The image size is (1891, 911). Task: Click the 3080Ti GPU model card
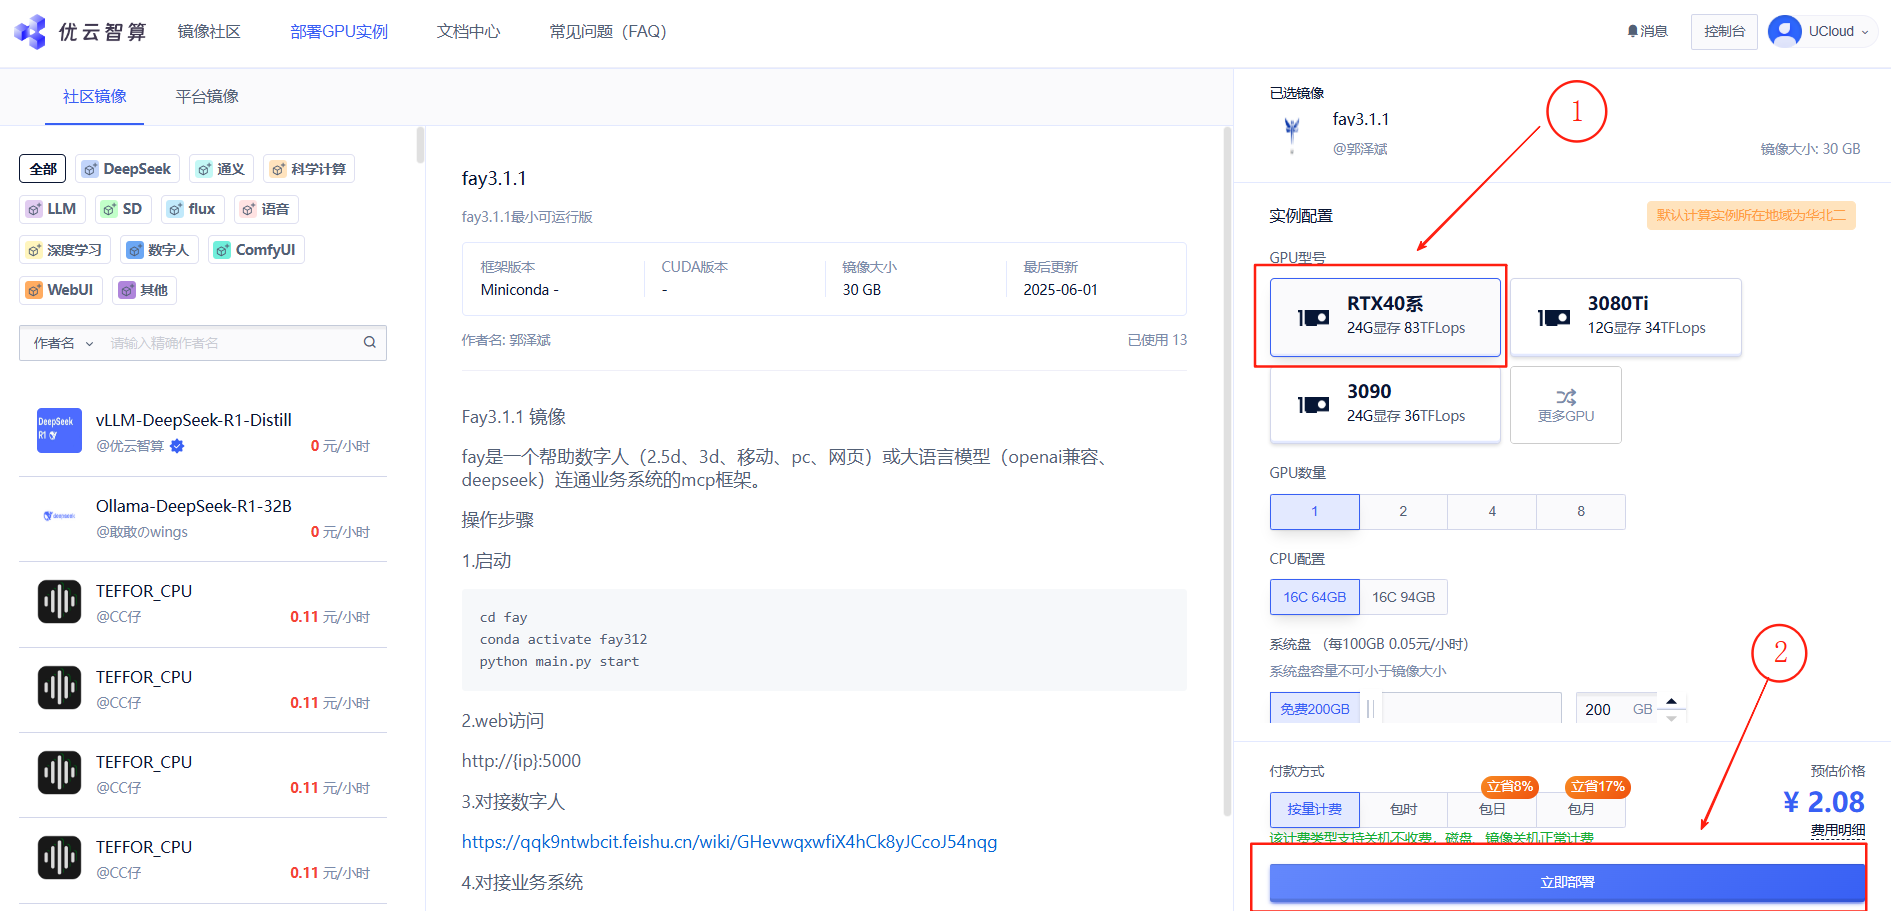(1626, 317)
